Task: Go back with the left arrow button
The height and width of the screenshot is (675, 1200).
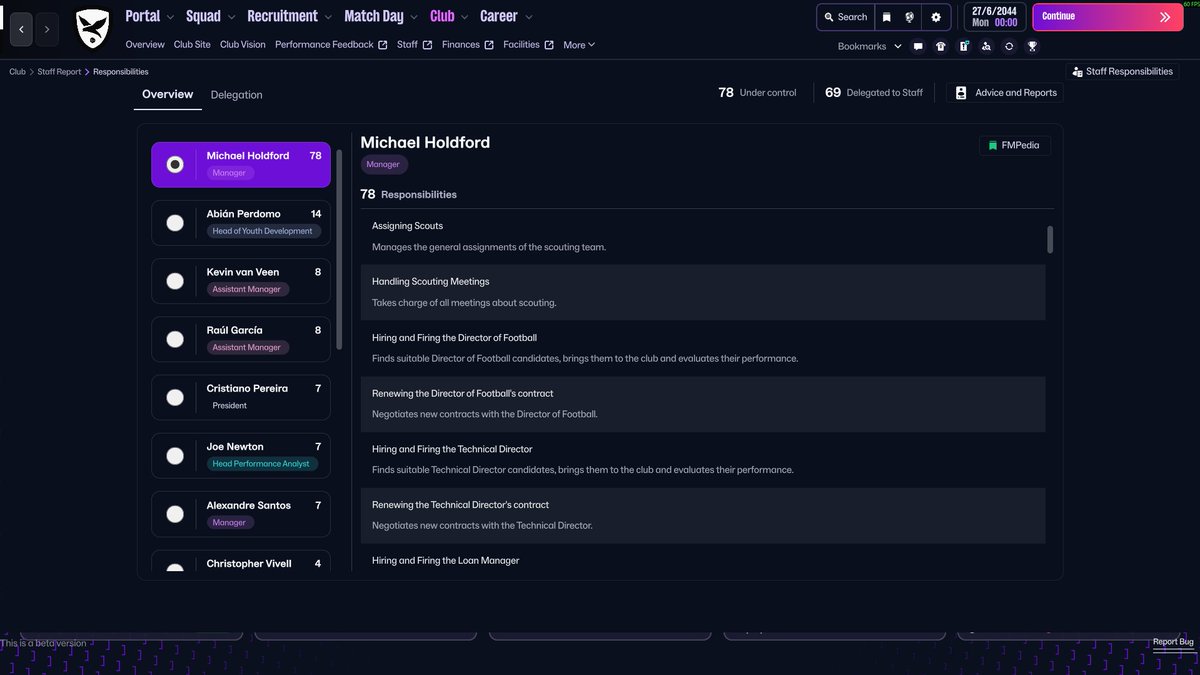Action: (22, 29)
